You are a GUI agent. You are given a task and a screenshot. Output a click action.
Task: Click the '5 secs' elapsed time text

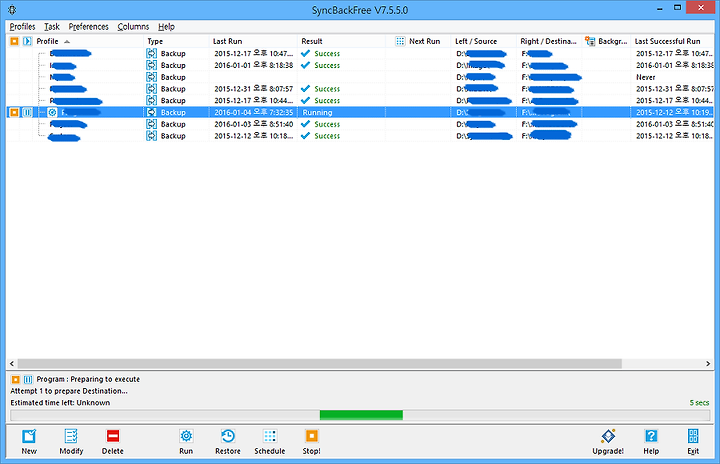(x=699, y=403)
